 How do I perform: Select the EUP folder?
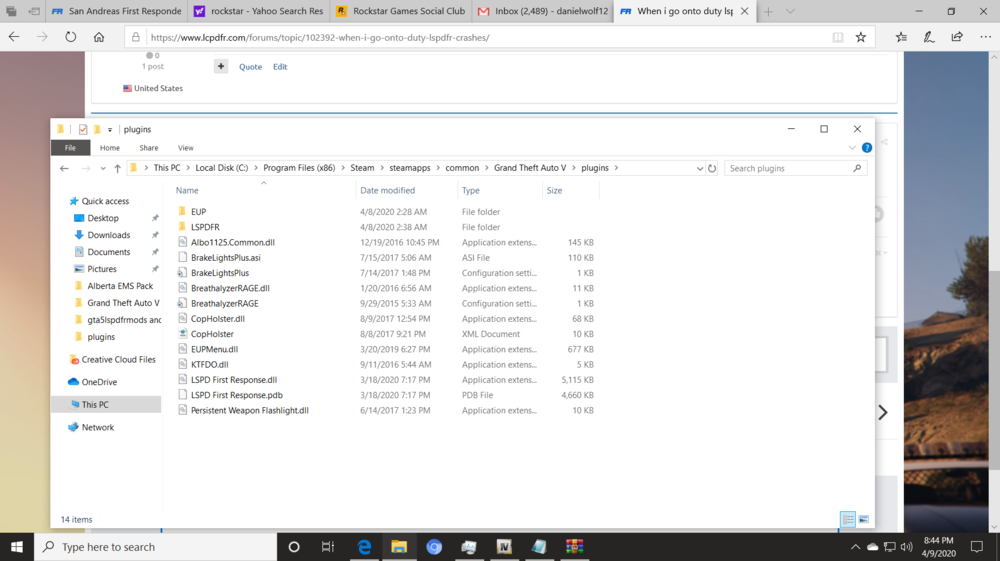point(198,212)
